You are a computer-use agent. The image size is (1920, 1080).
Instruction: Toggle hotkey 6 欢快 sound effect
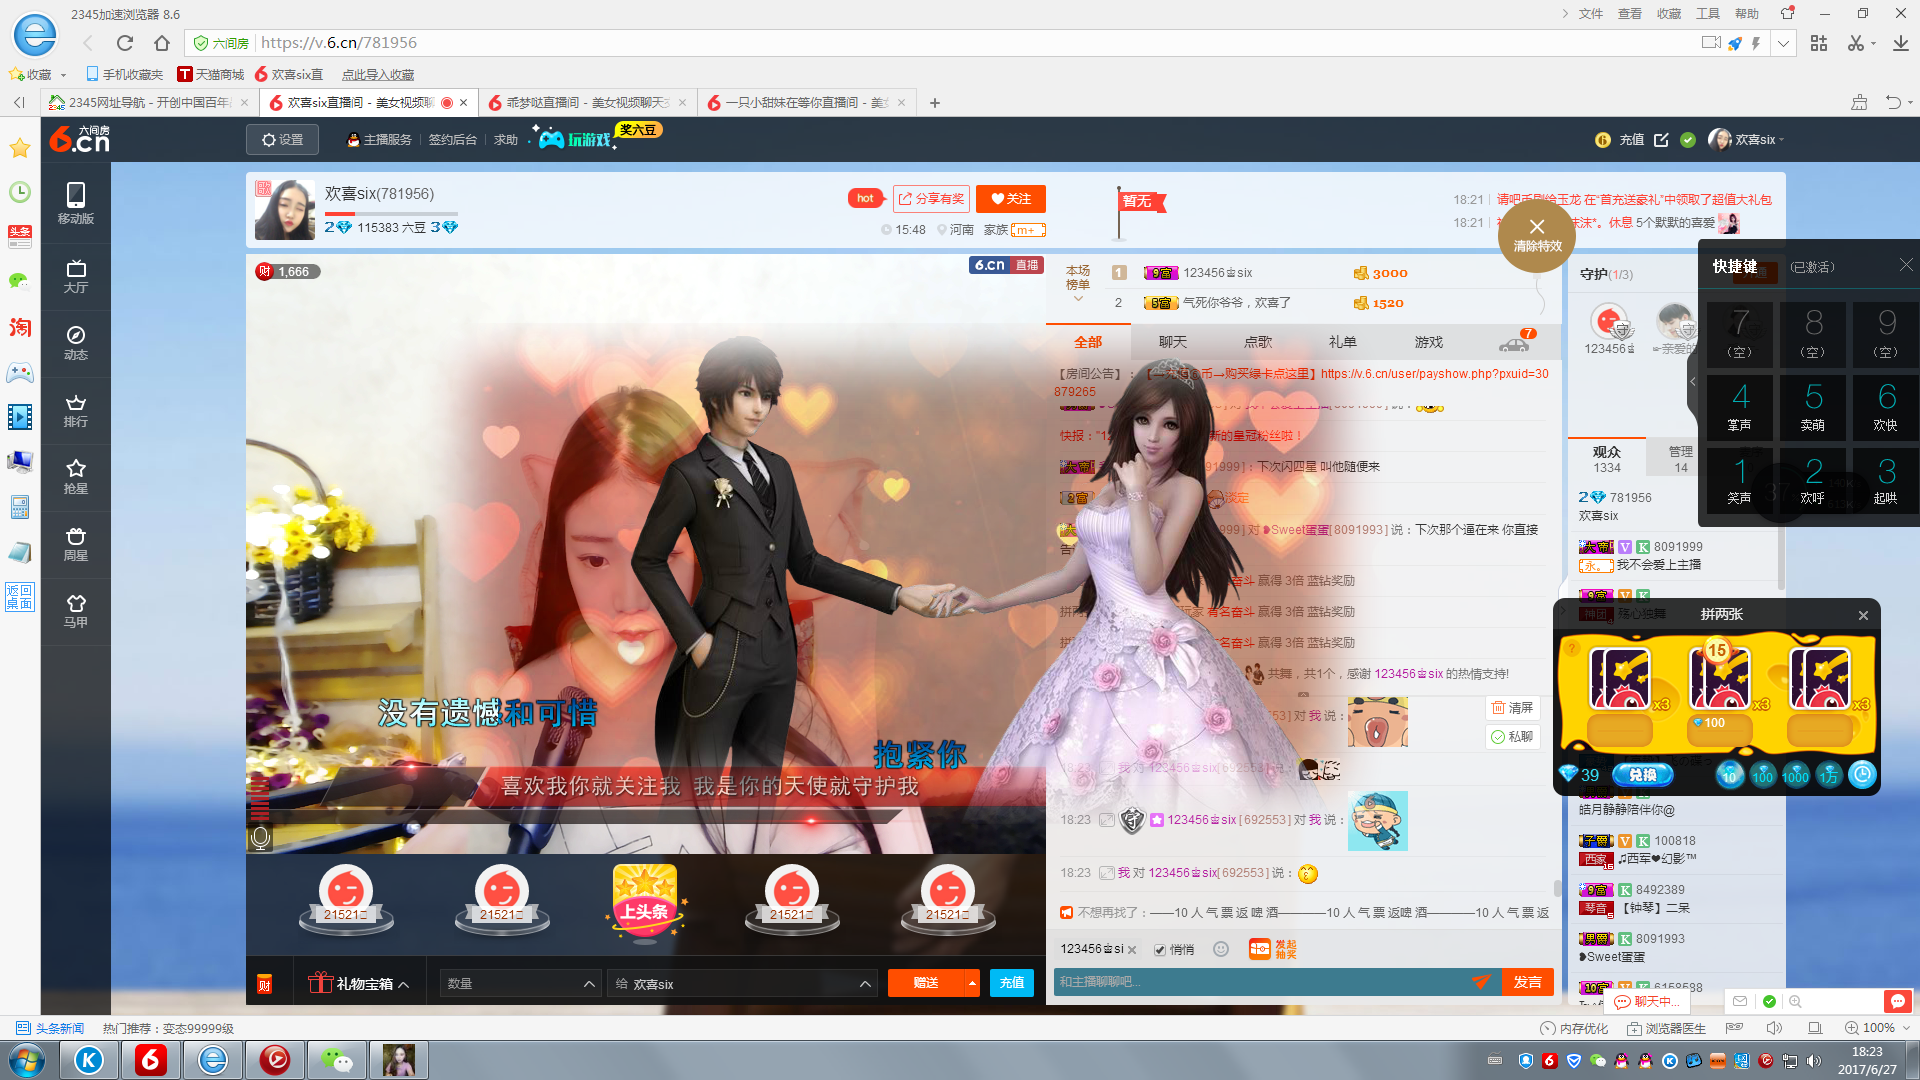click(1886, 407)
